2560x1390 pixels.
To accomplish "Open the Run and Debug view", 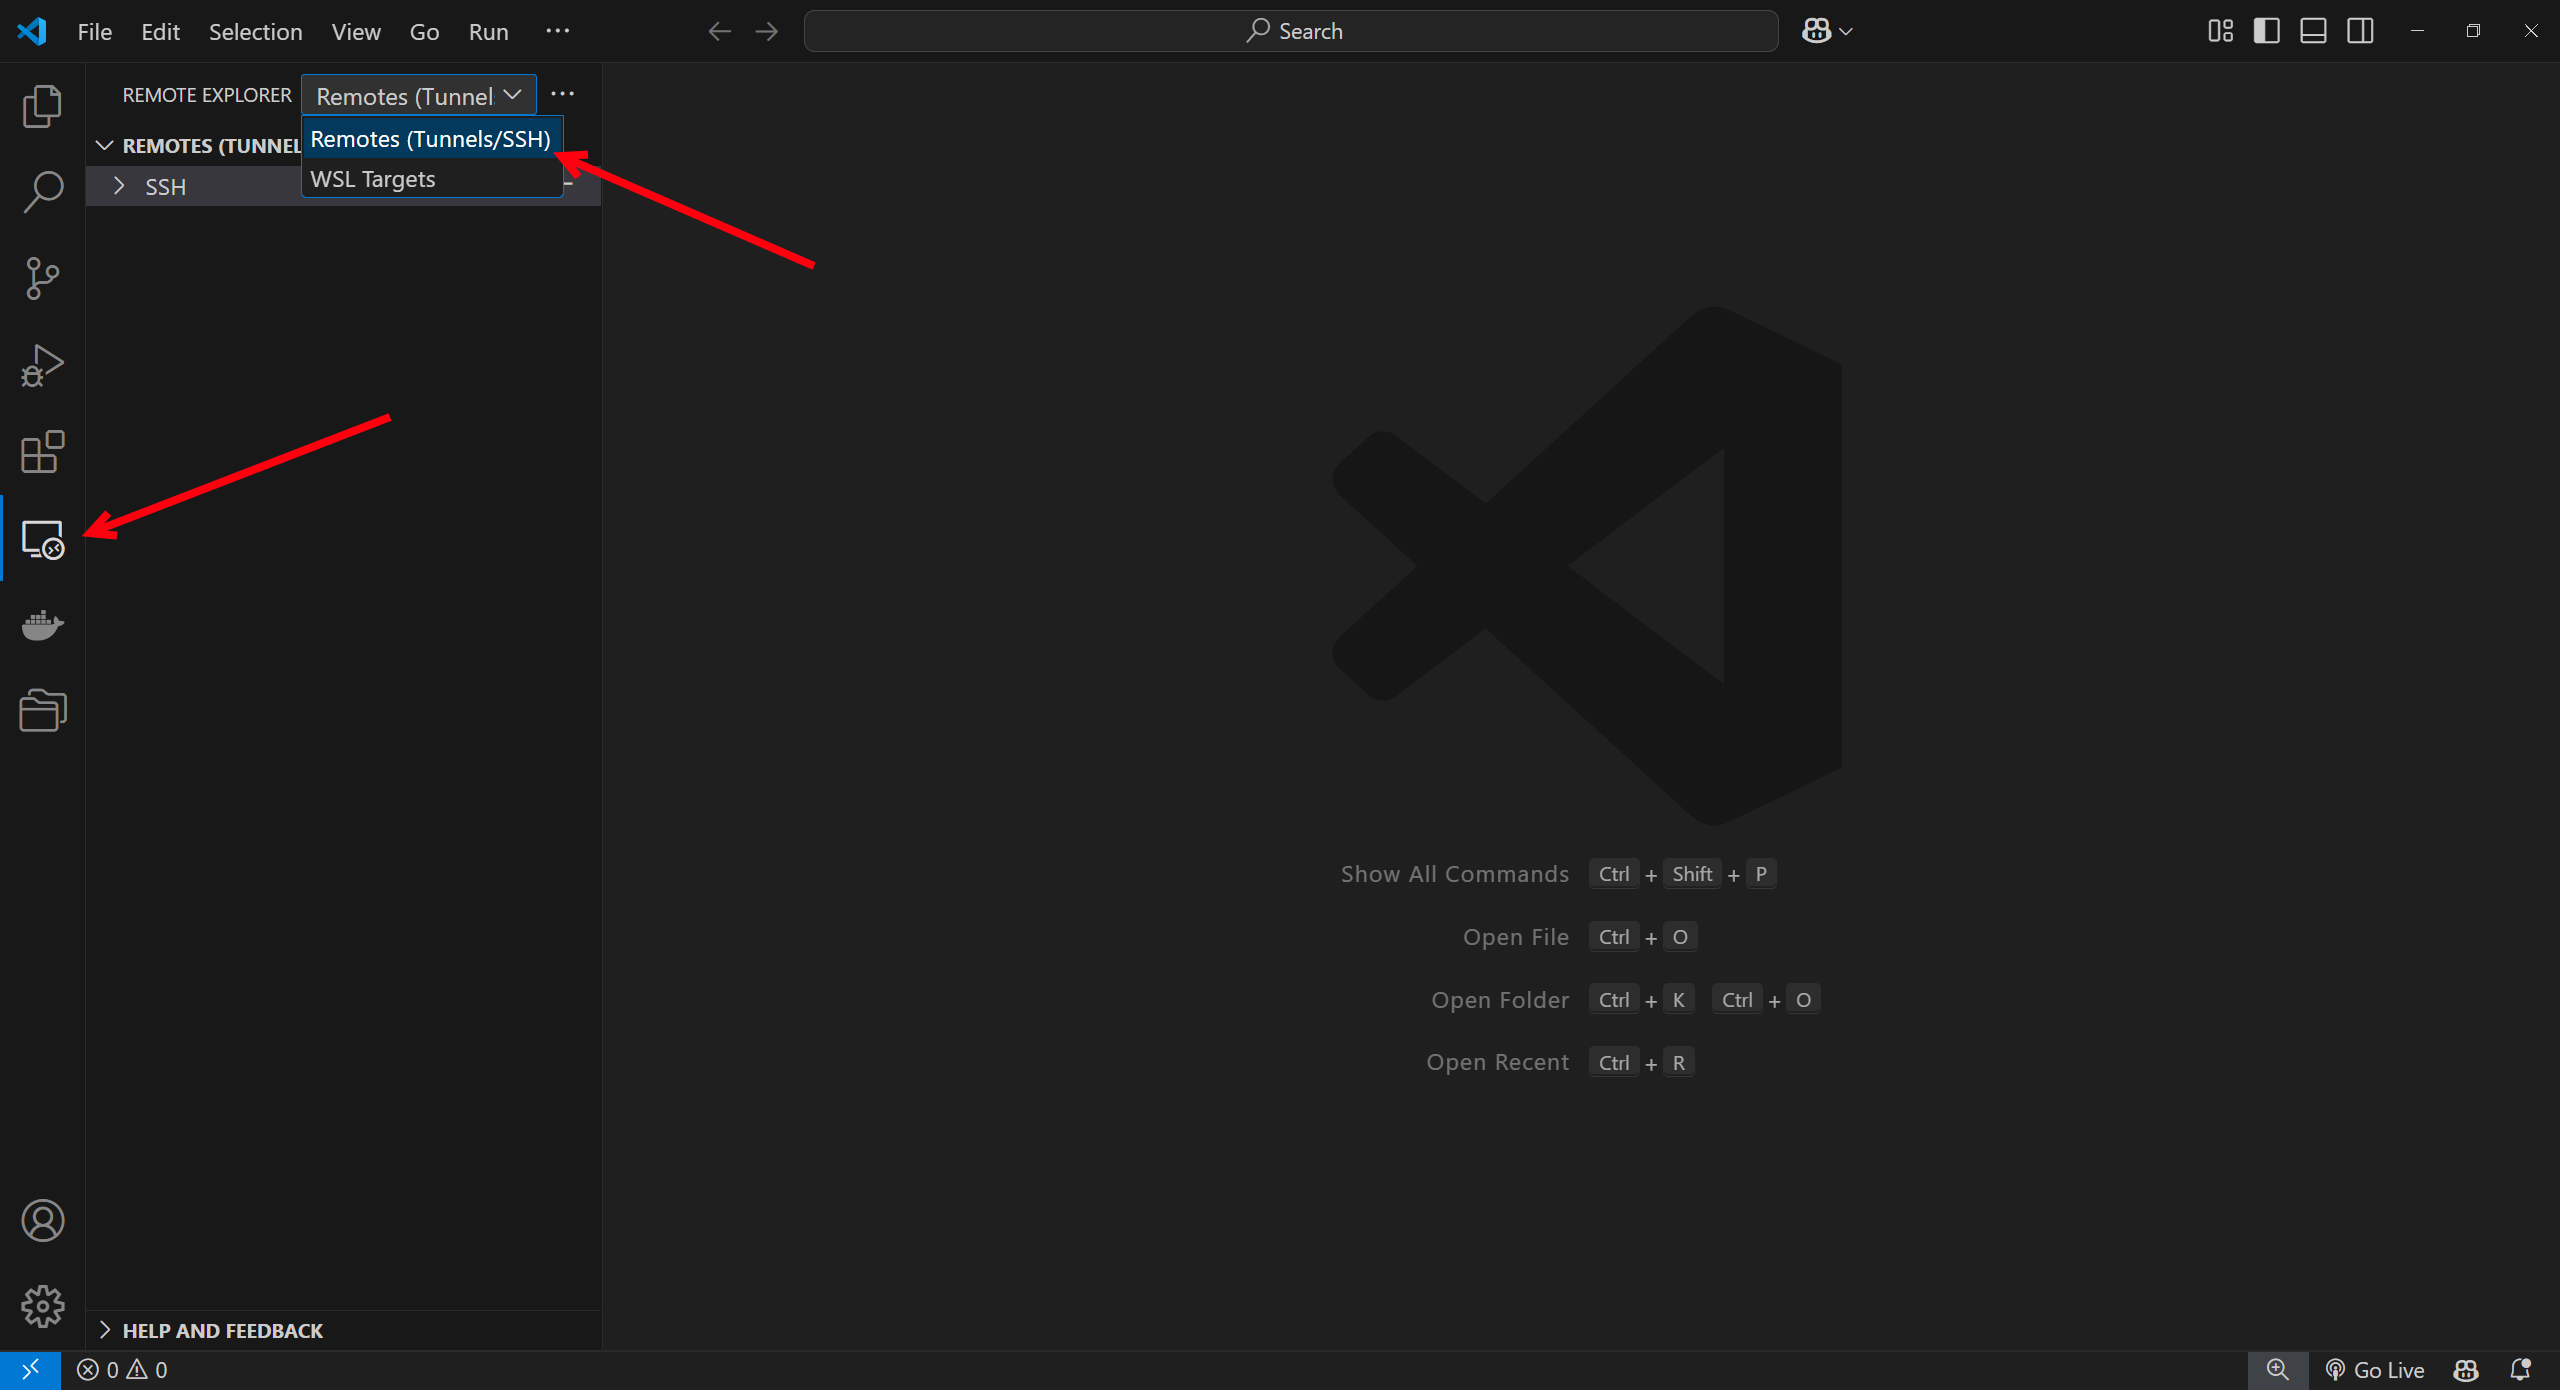I will point(42,365).
